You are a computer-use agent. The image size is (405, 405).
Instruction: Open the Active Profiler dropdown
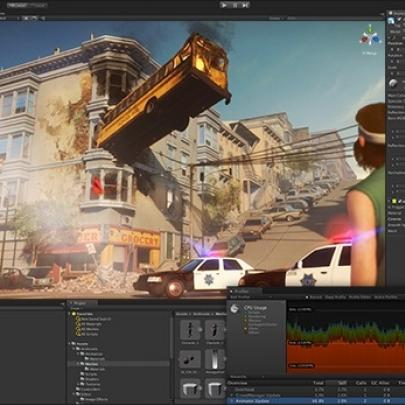386,297
